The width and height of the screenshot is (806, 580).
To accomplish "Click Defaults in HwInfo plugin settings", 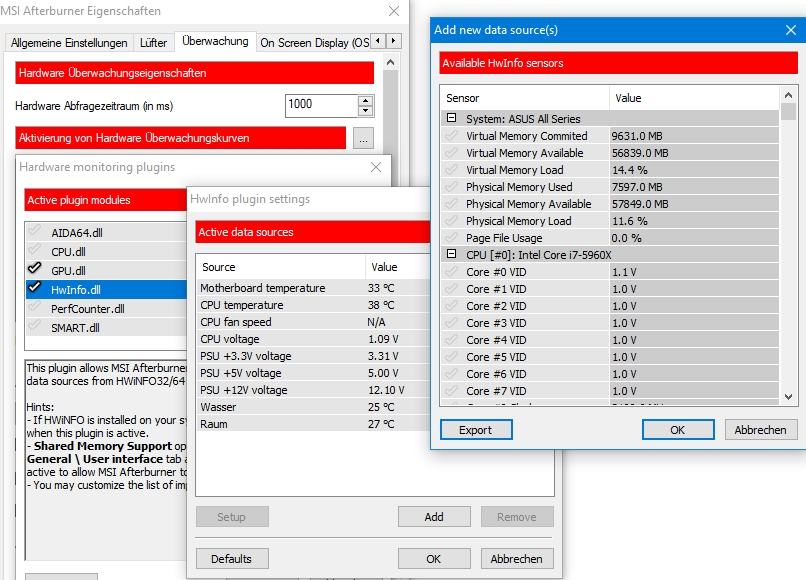I will [x=232, y=558].
